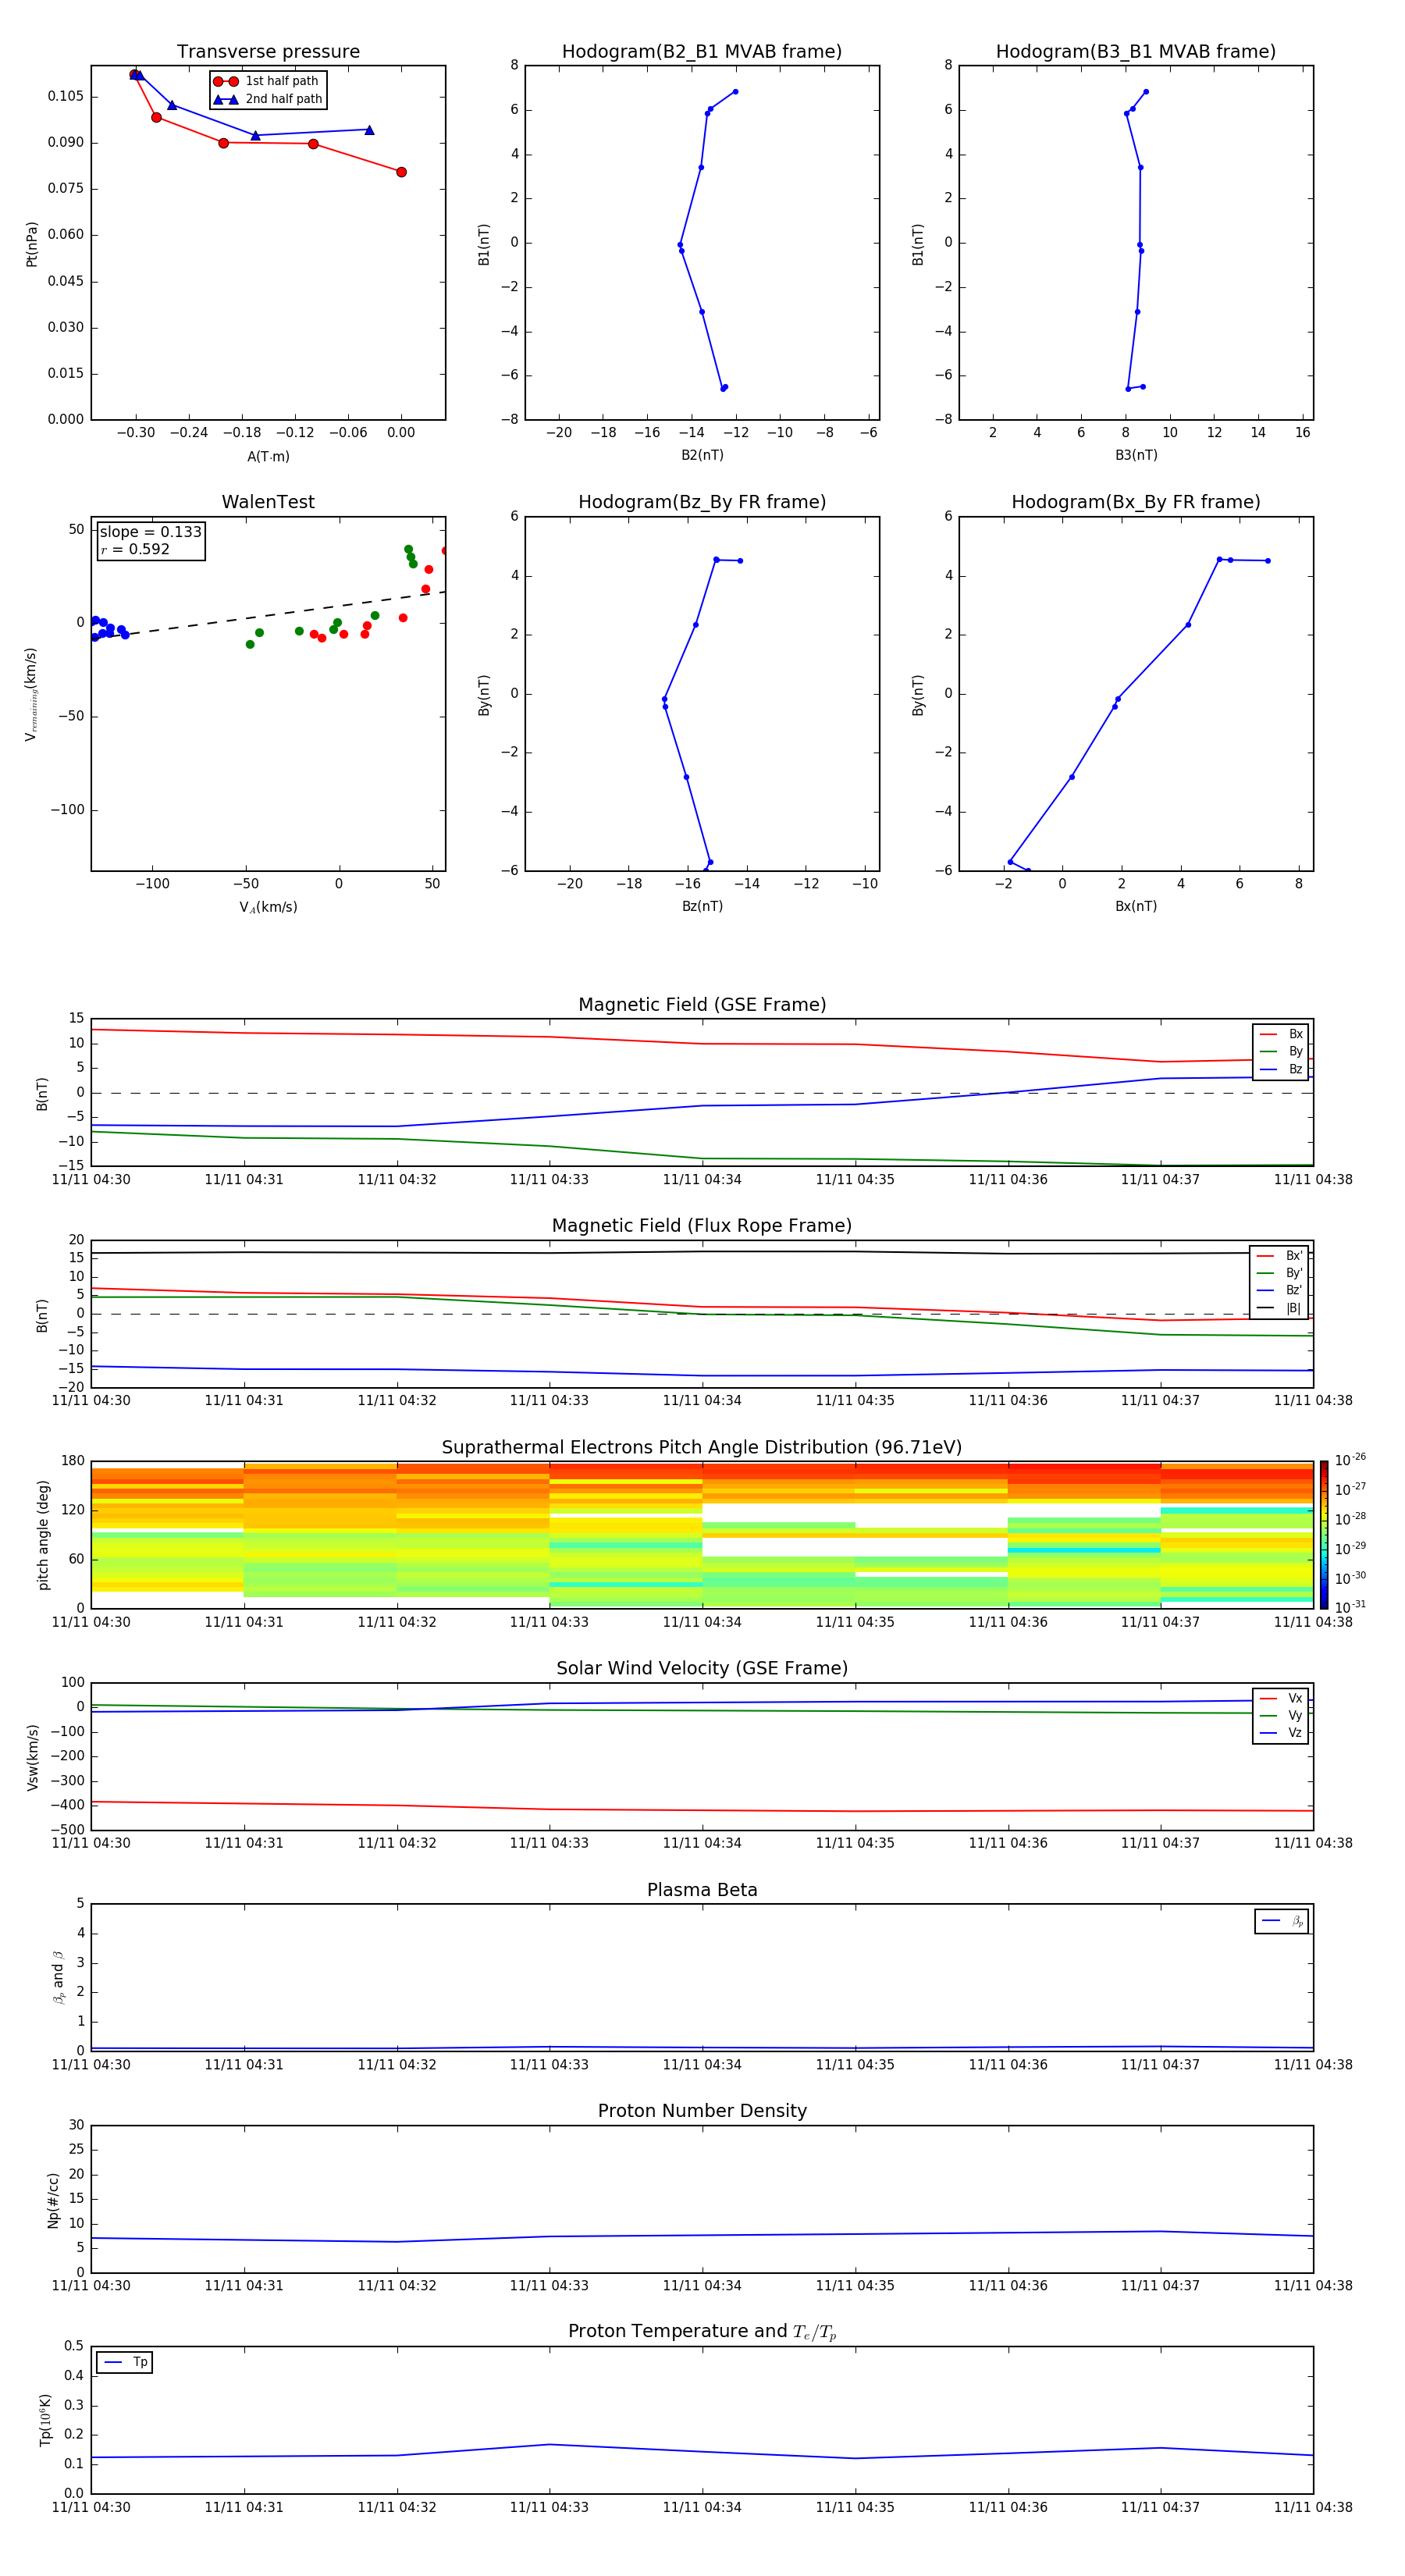Viewport: 1405px width, 2576px height.
Task: Click the 'Proton Number Density' title
Action: [x=702, y=2111]
